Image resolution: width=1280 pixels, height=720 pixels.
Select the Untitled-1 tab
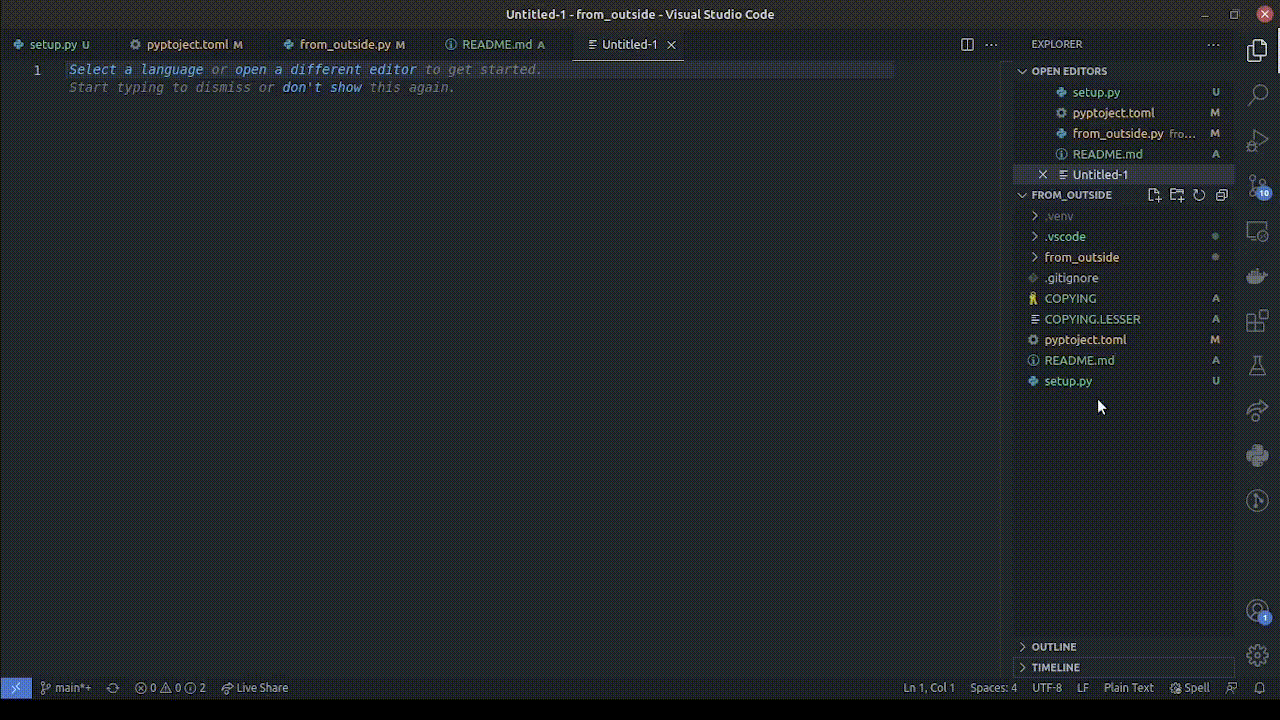click(x=629, y=45)
